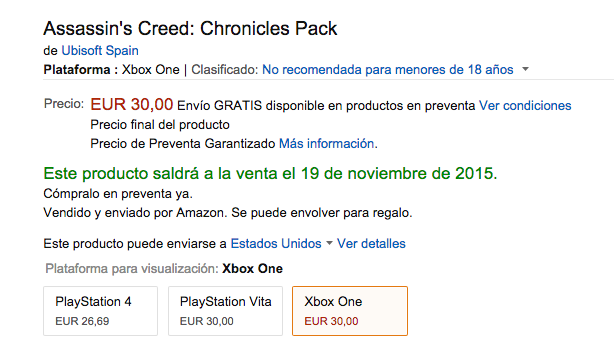Click the Vendido y enviado por Amazon line
614x363 pixels.
[228, 213]
